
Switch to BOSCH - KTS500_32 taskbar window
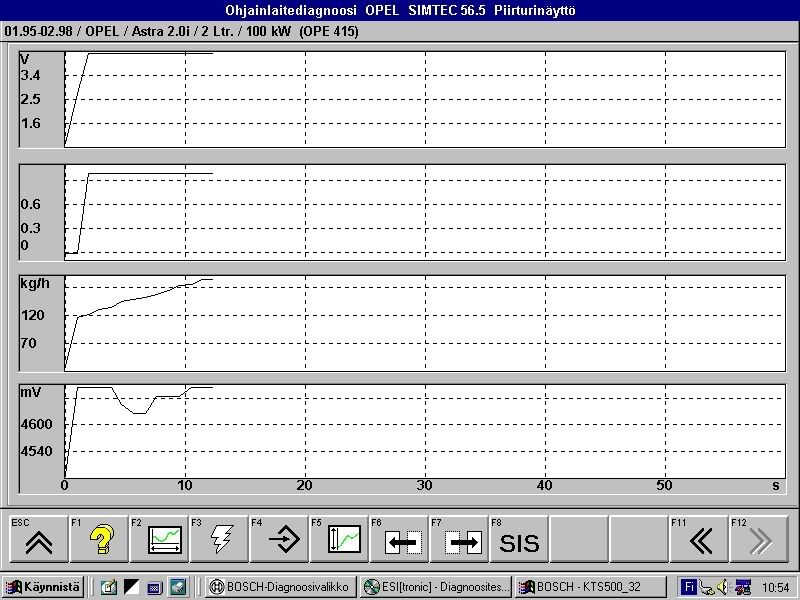click(594, 587)
